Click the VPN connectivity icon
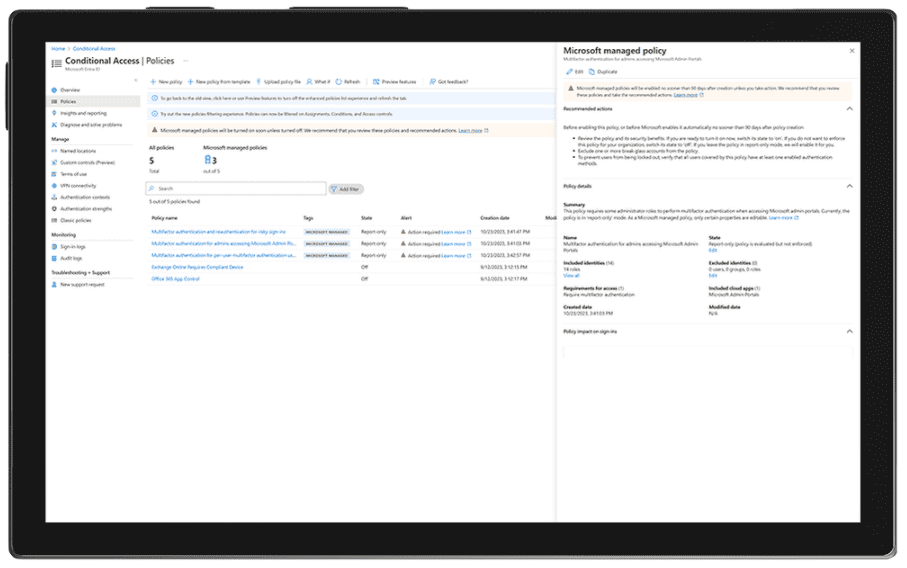907x568 pixels. pos(54,186)
